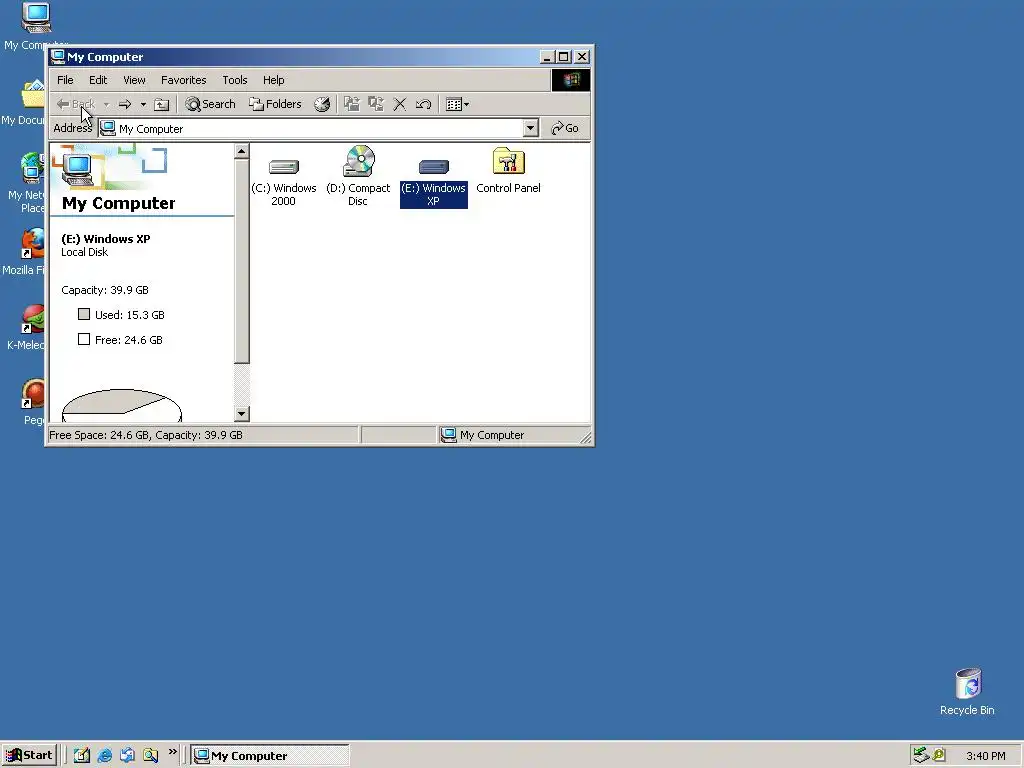
Task: Open the View menu
Action: 135,80
